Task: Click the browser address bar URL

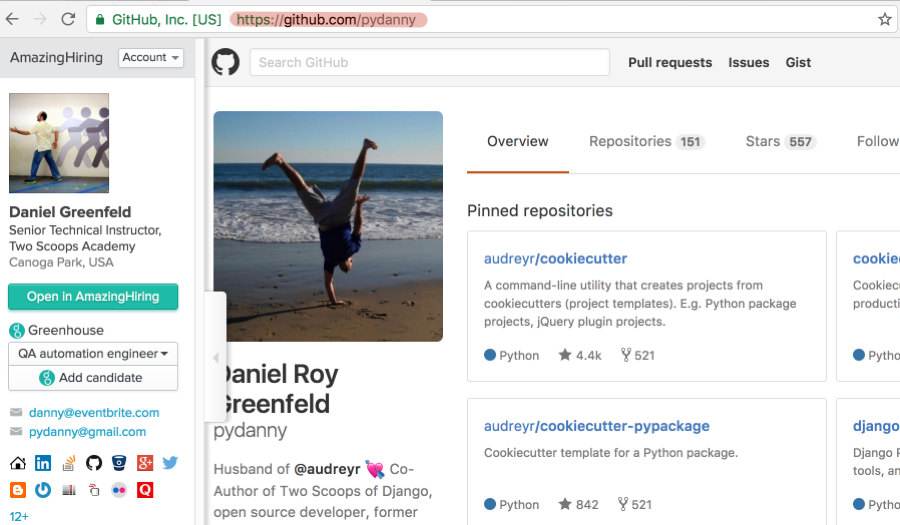Action: coord(326,20)
